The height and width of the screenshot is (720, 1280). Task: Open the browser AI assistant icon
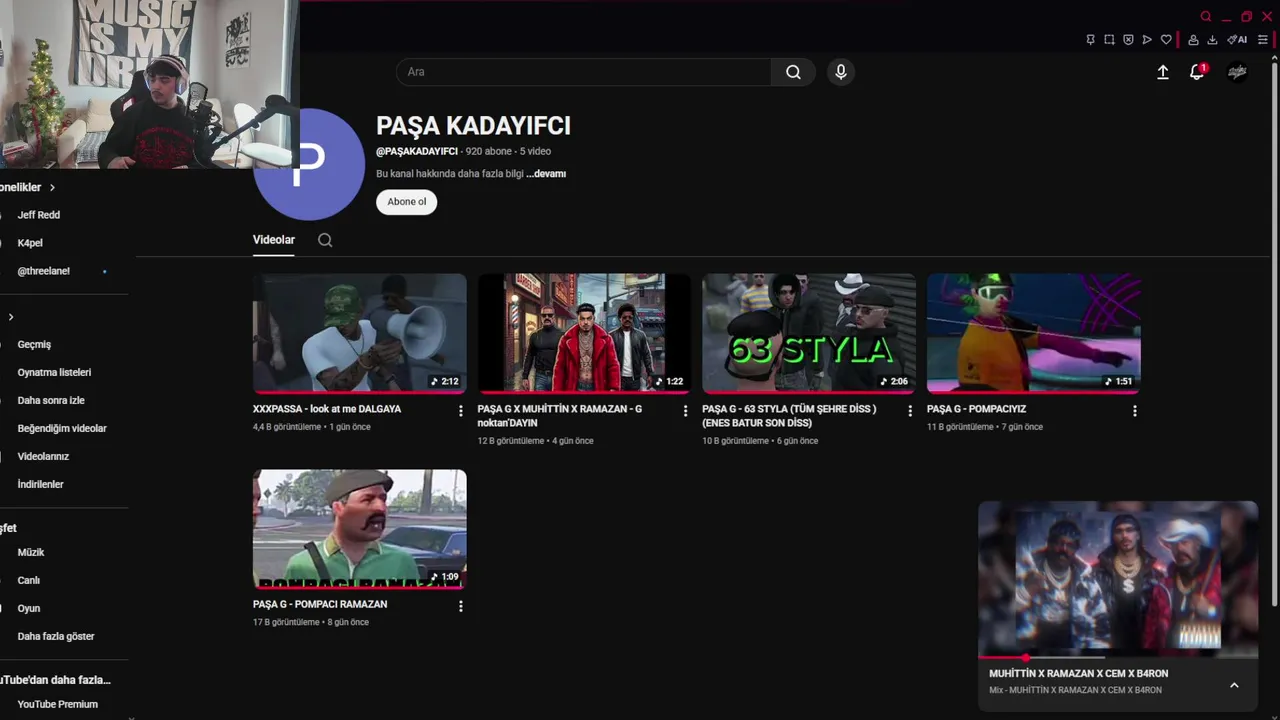coord(1237,40)
